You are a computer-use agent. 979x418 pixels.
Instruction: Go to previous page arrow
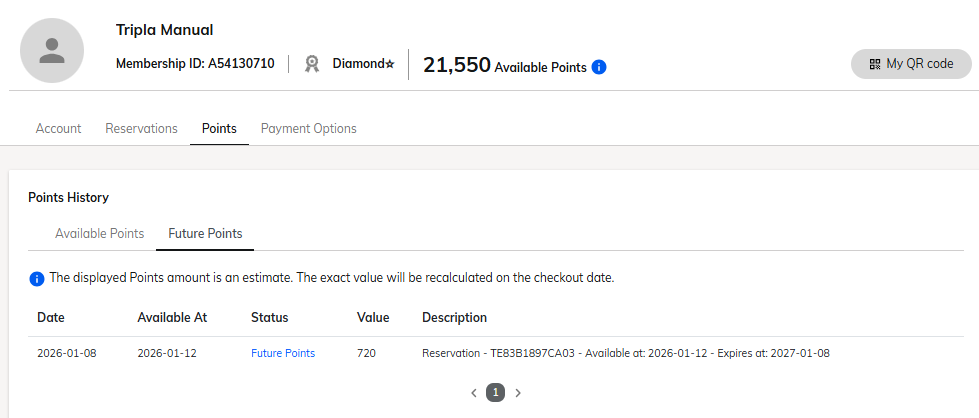point(474,393)
